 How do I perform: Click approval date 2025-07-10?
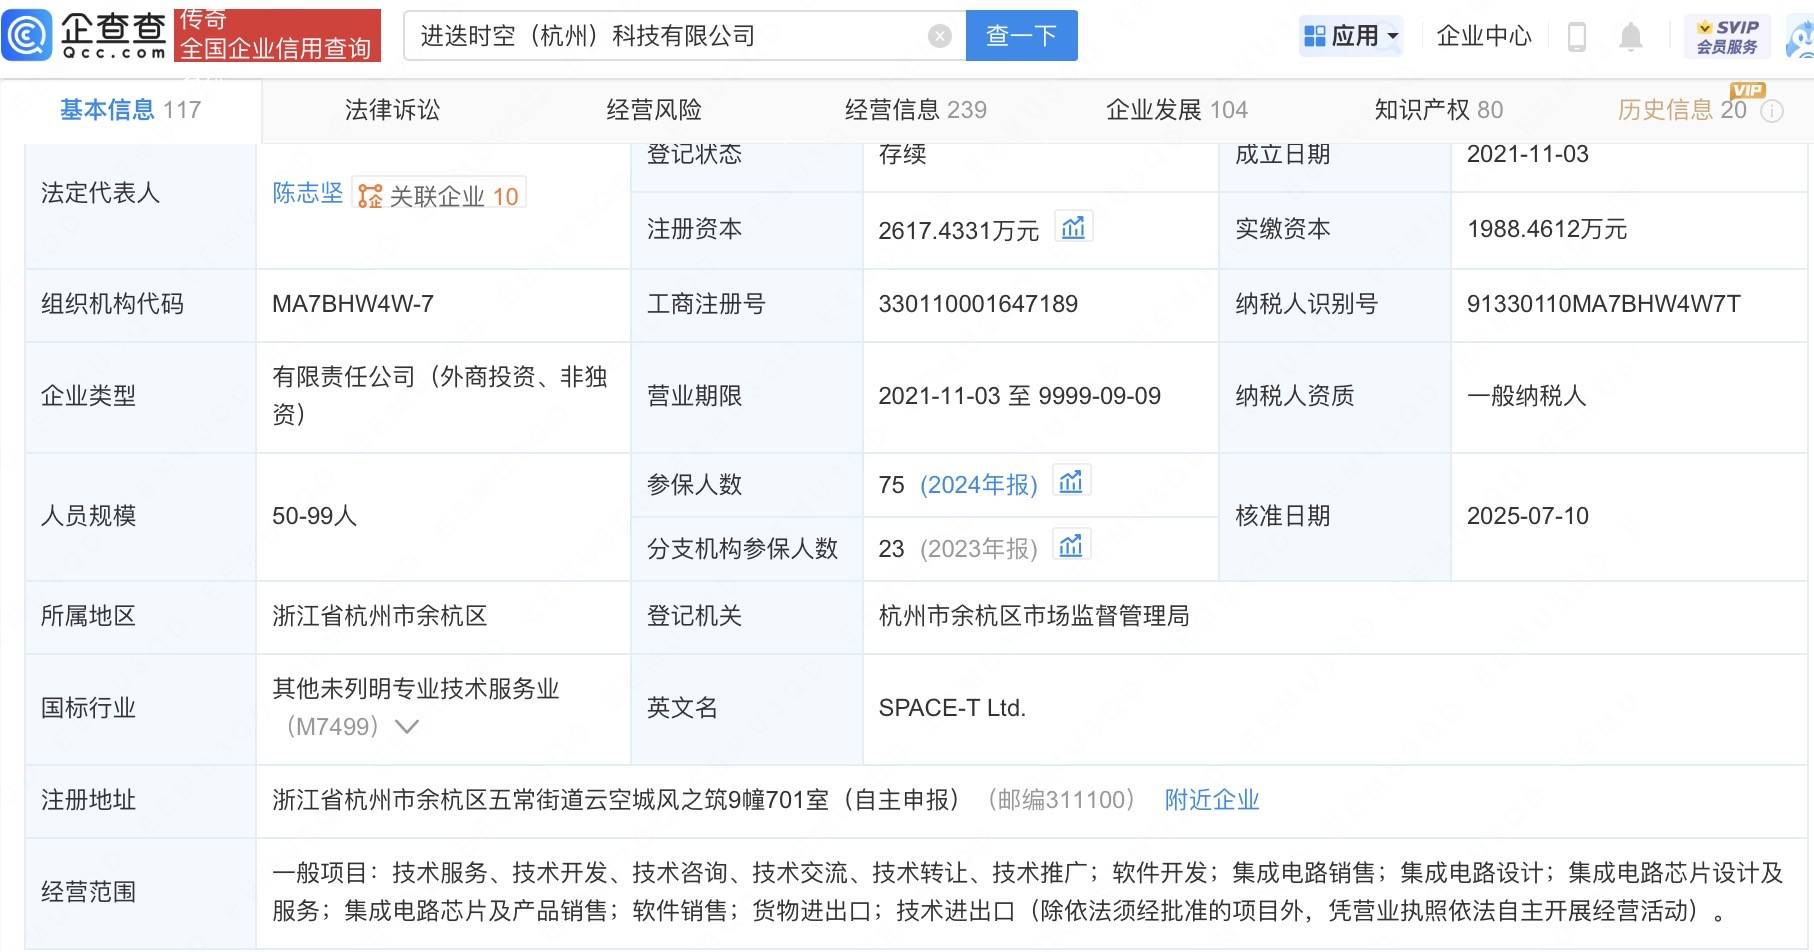[1528, 516]
